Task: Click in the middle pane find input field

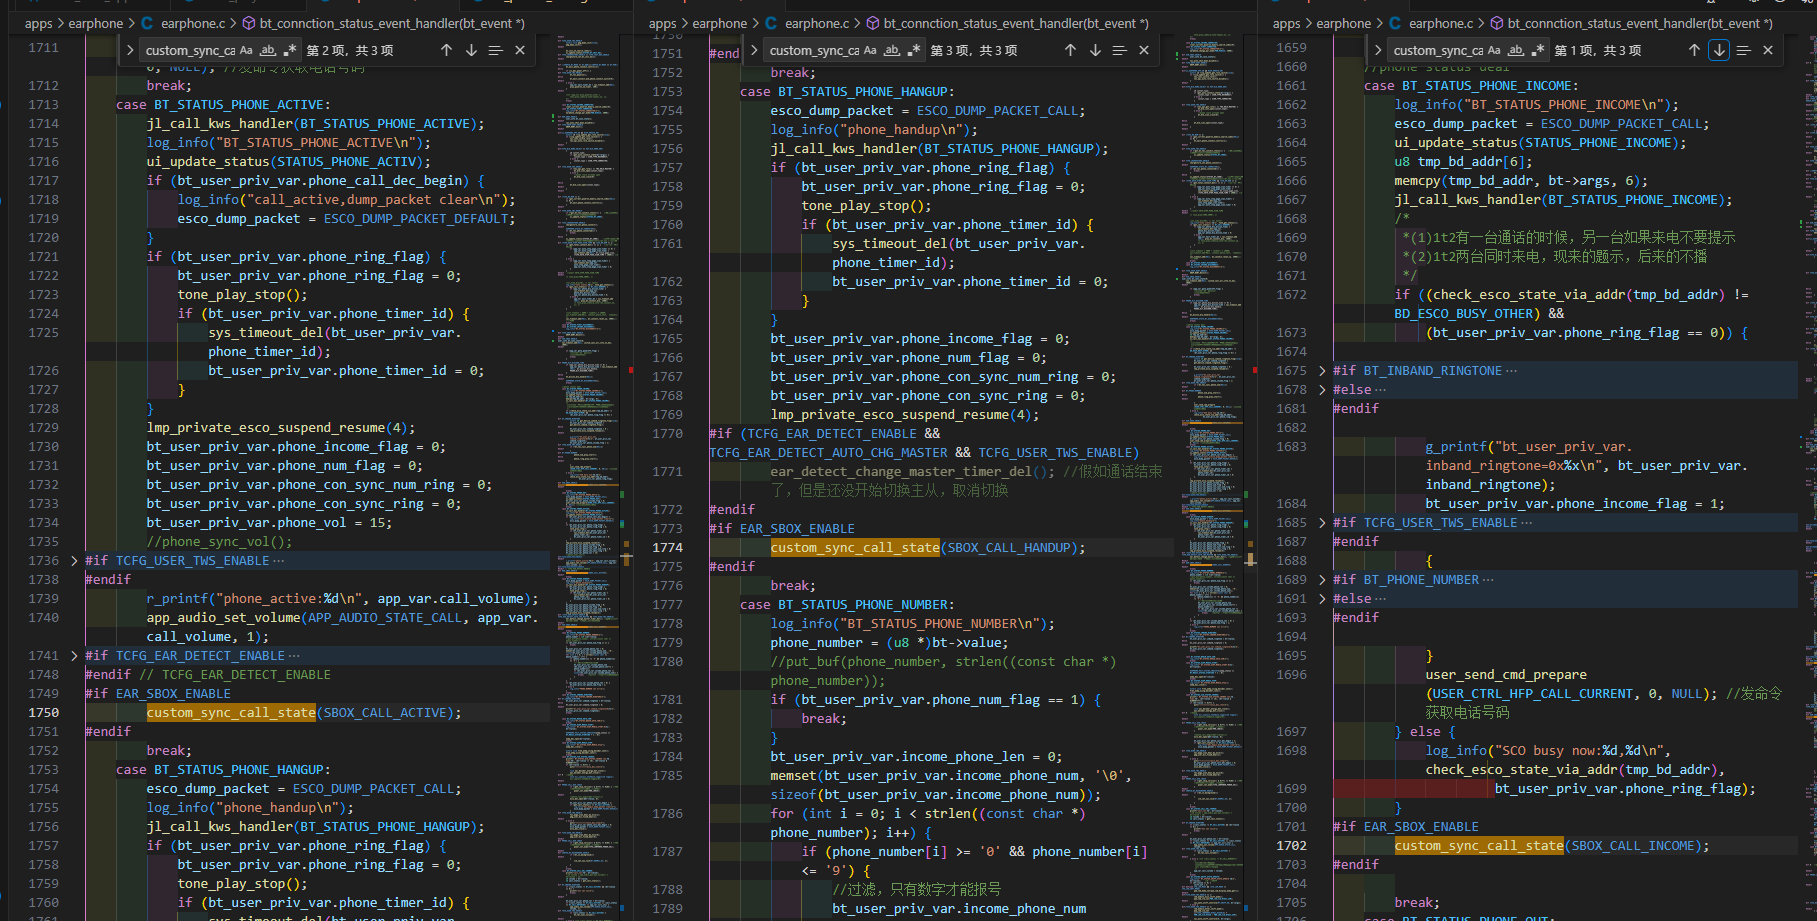Action: pyautogui.click(x=814, y=50)
